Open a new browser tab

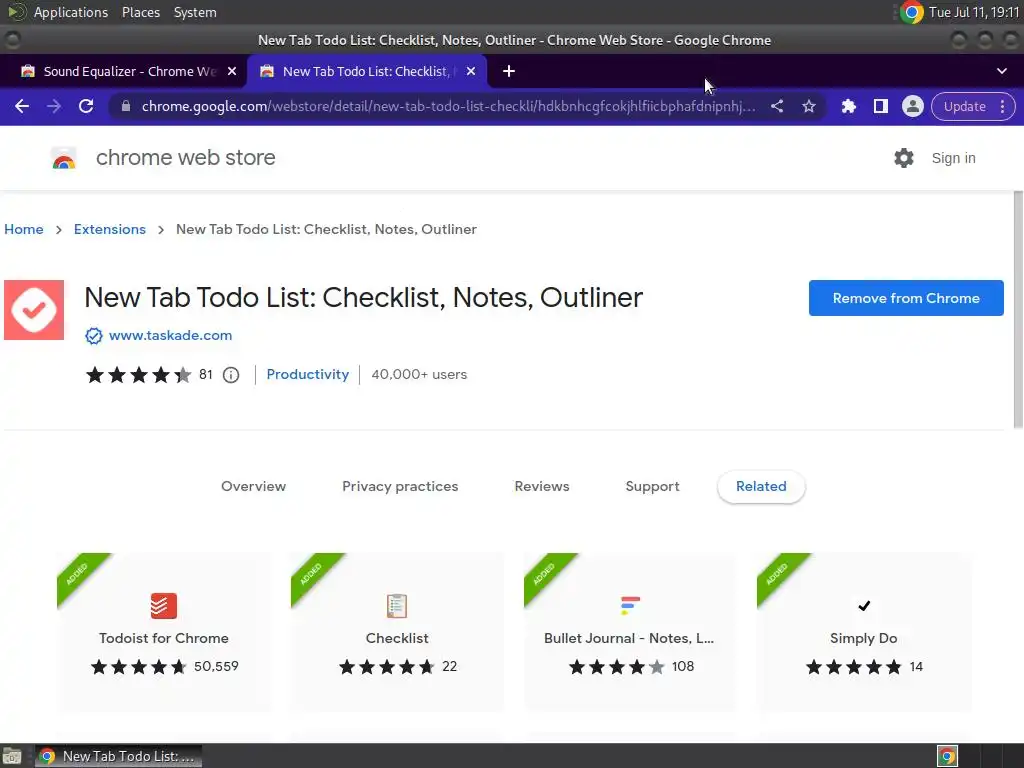[x=509, y=71]
